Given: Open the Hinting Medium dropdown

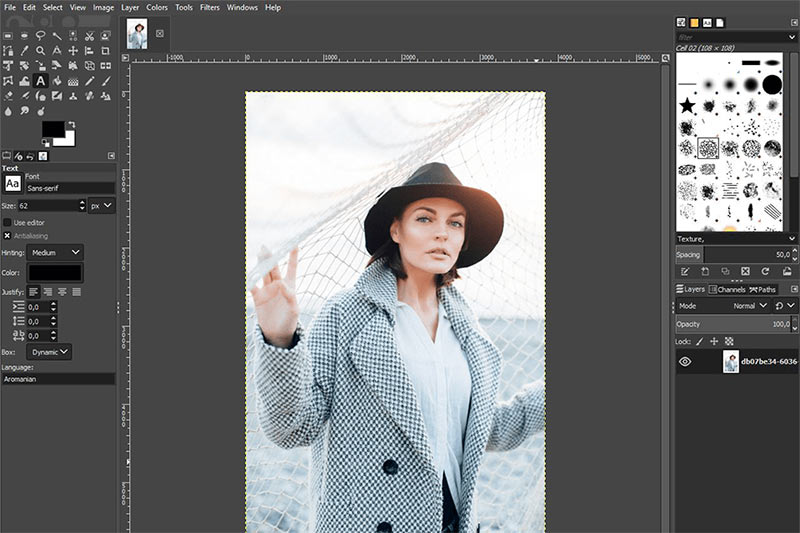Looking at the screenshot, I should (55, 252).
